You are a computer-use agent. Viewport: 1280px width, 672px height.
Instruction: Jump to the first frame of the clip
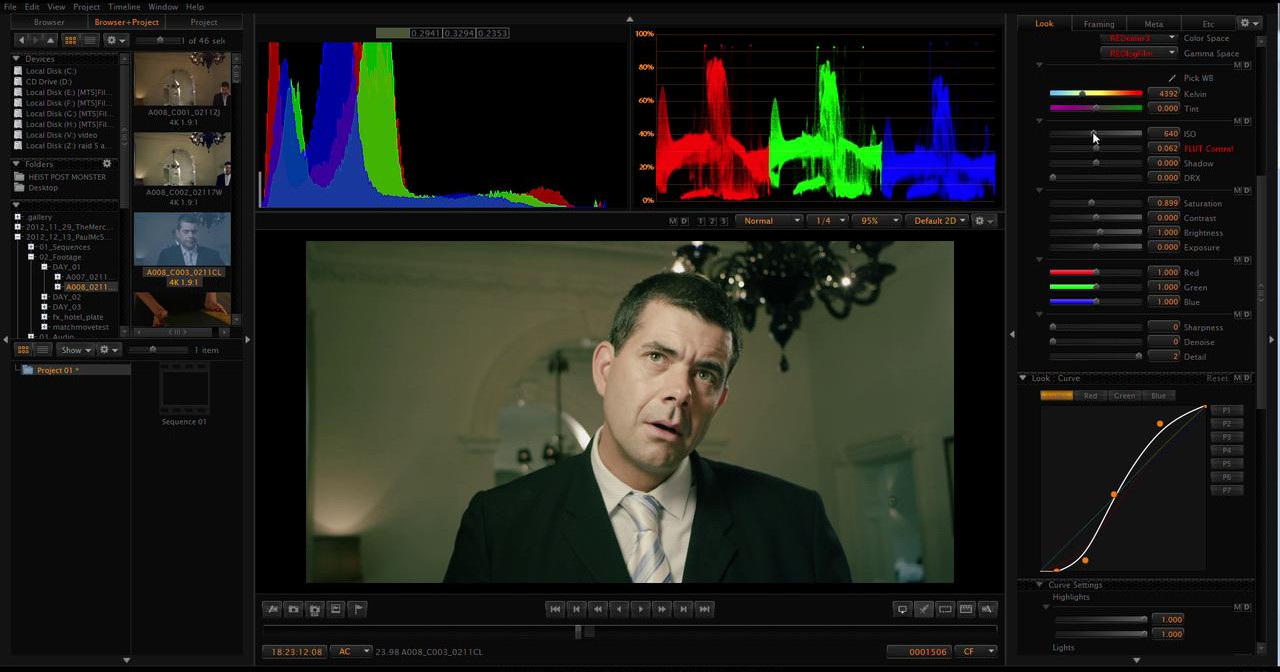555,608
